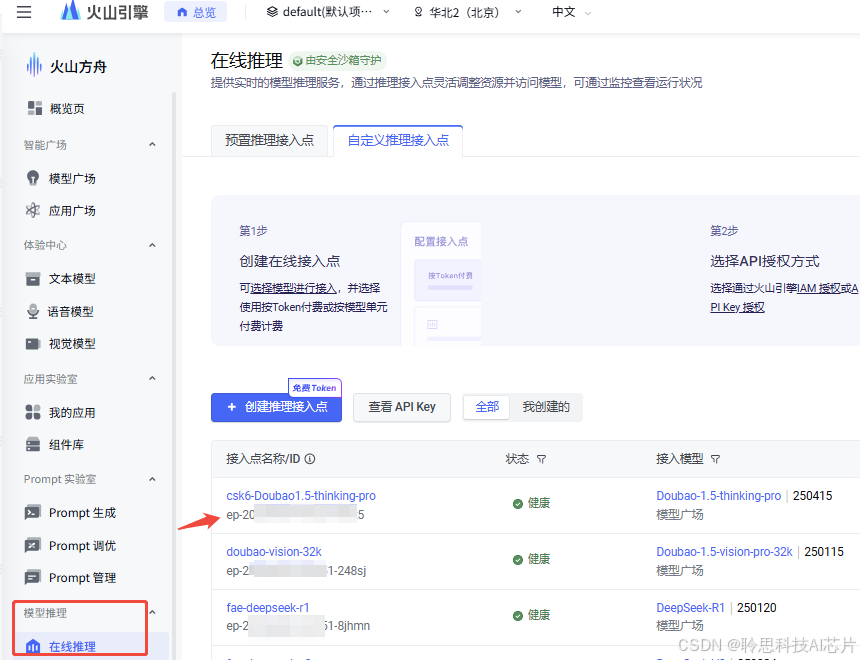Switch to 自定义推理接入点 tab
860x660 pixels.
point(398,140)
